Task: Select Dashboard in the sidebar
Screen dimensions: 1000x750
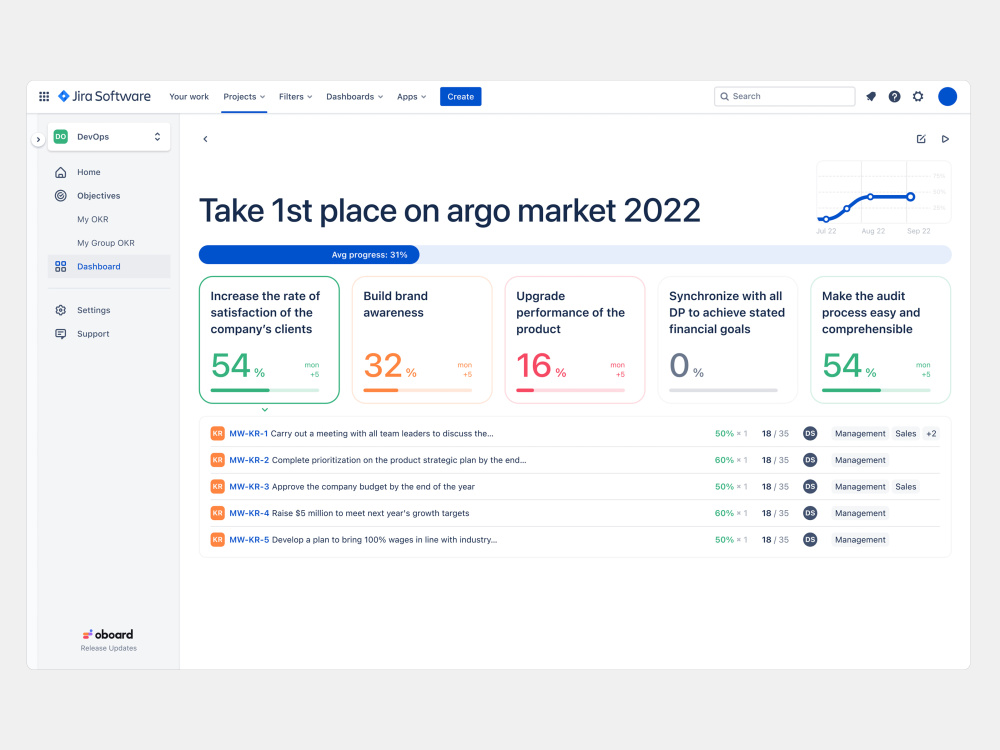Action: pyautogui.click(x=98, y=267)
